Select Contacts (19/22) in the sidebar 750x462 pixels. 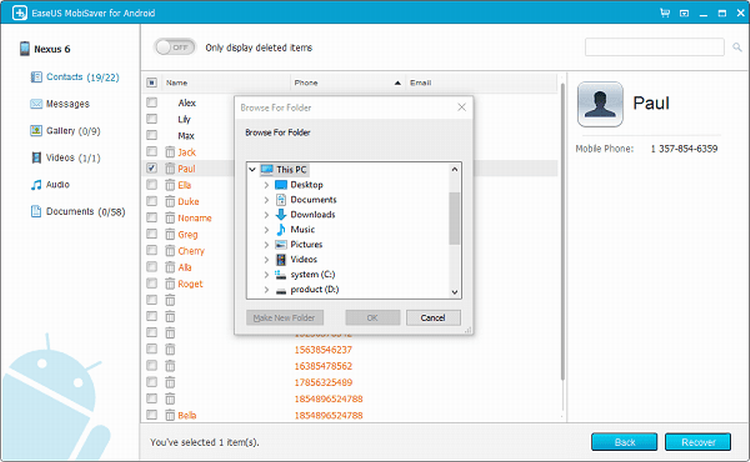(78, 77)
